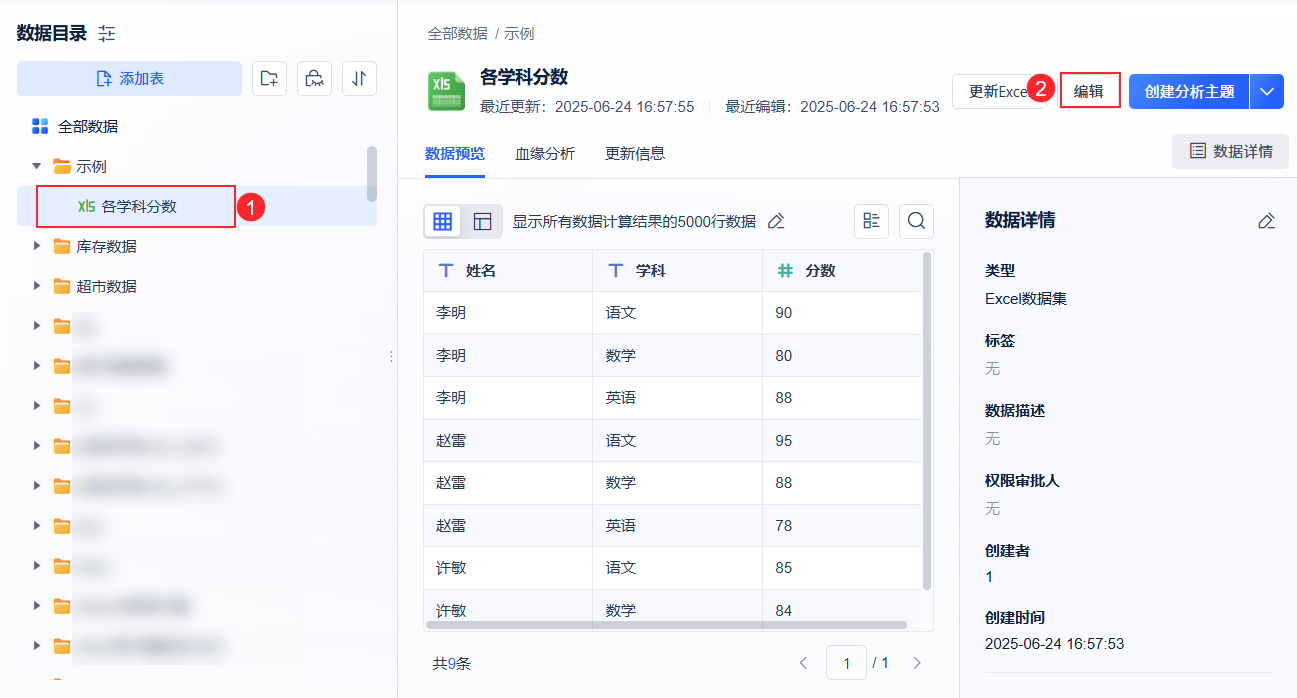Image resolution: width=1297 pixels, height=698 pixels.
Task: Click the 权限审批人 label
Action: tap(1022, 480)
